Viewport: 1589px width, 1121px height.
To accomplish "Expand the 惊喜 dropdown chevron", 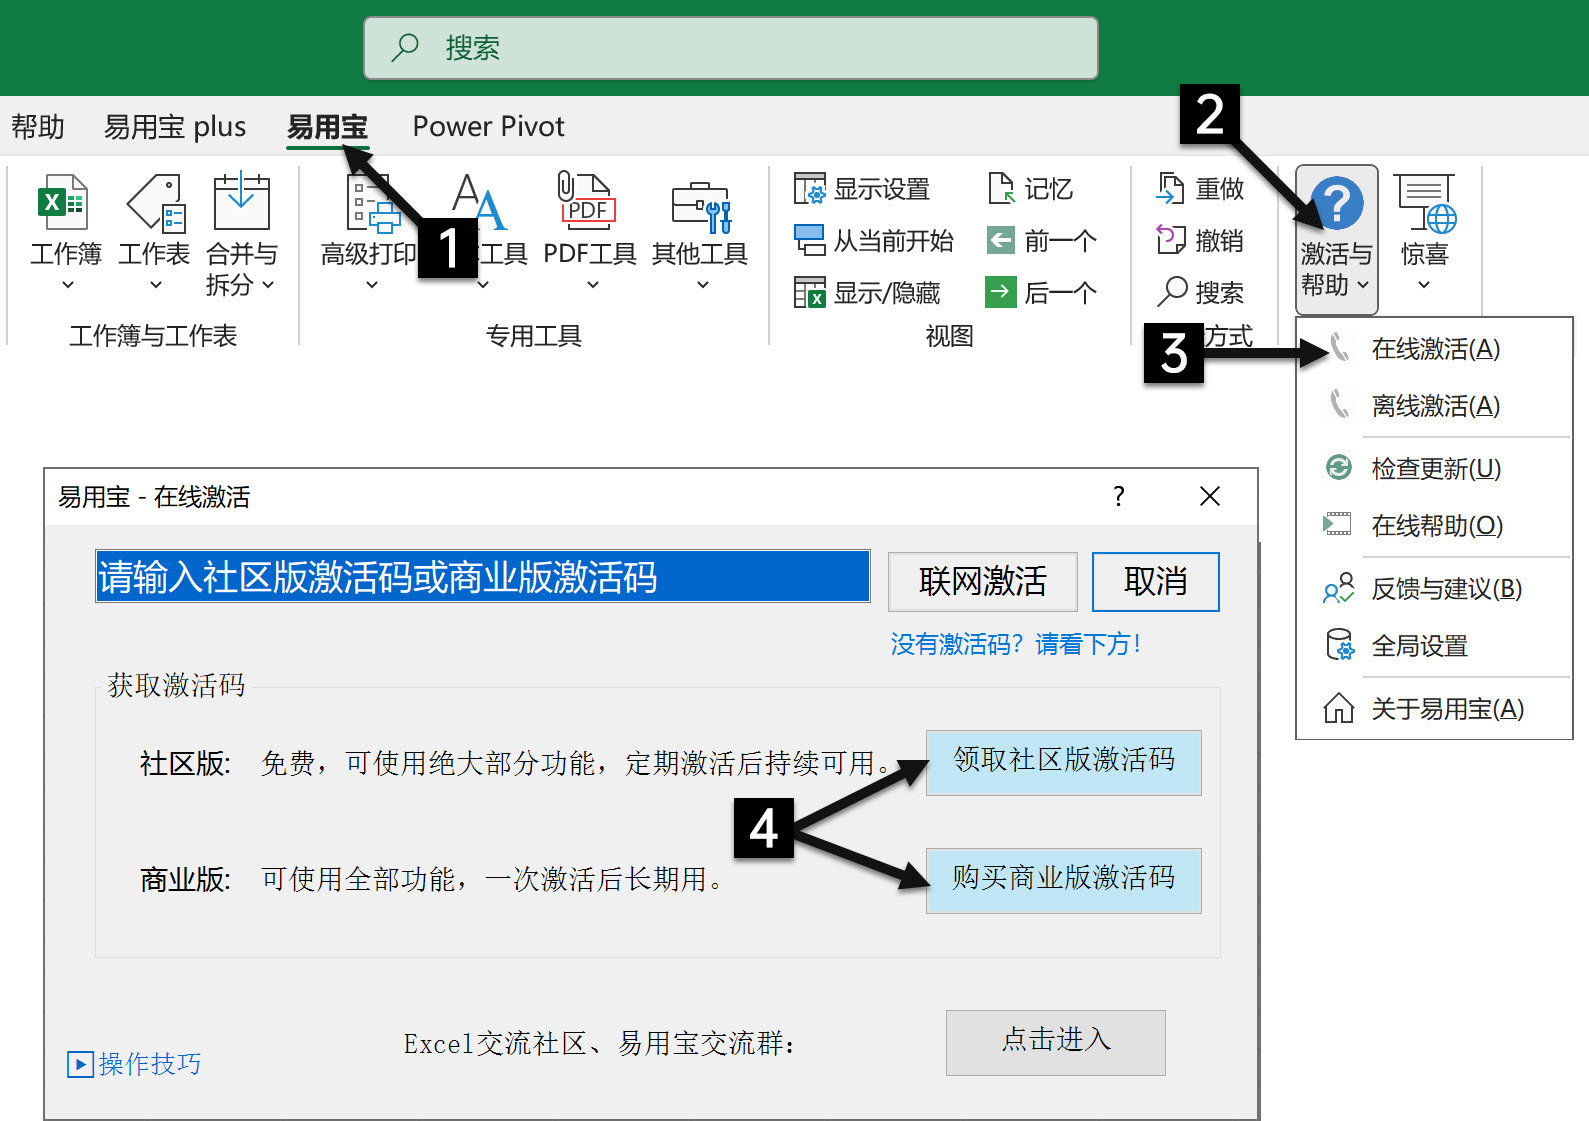I will (1424, 285).
